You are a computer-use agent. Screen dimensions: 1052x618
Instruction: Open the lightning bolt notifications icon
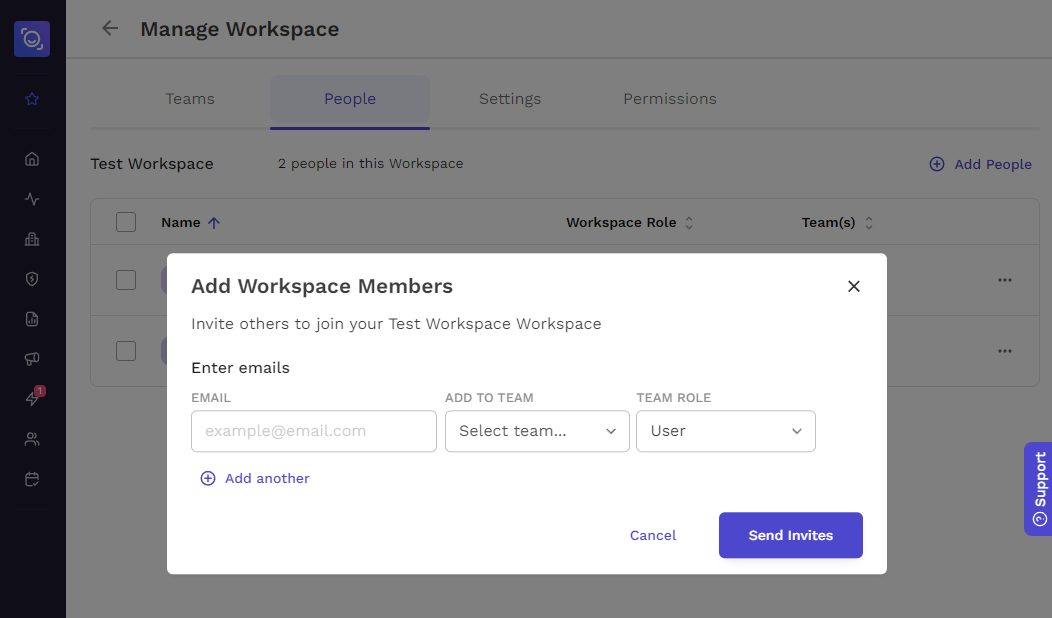tap(32, 399)
